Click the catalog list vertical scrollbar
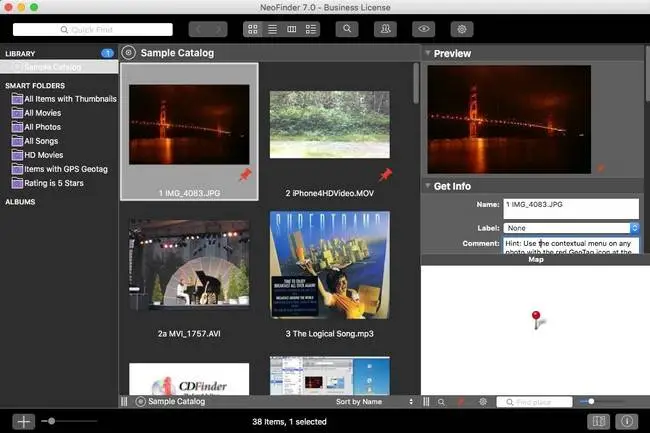 (x=416, y=83)
